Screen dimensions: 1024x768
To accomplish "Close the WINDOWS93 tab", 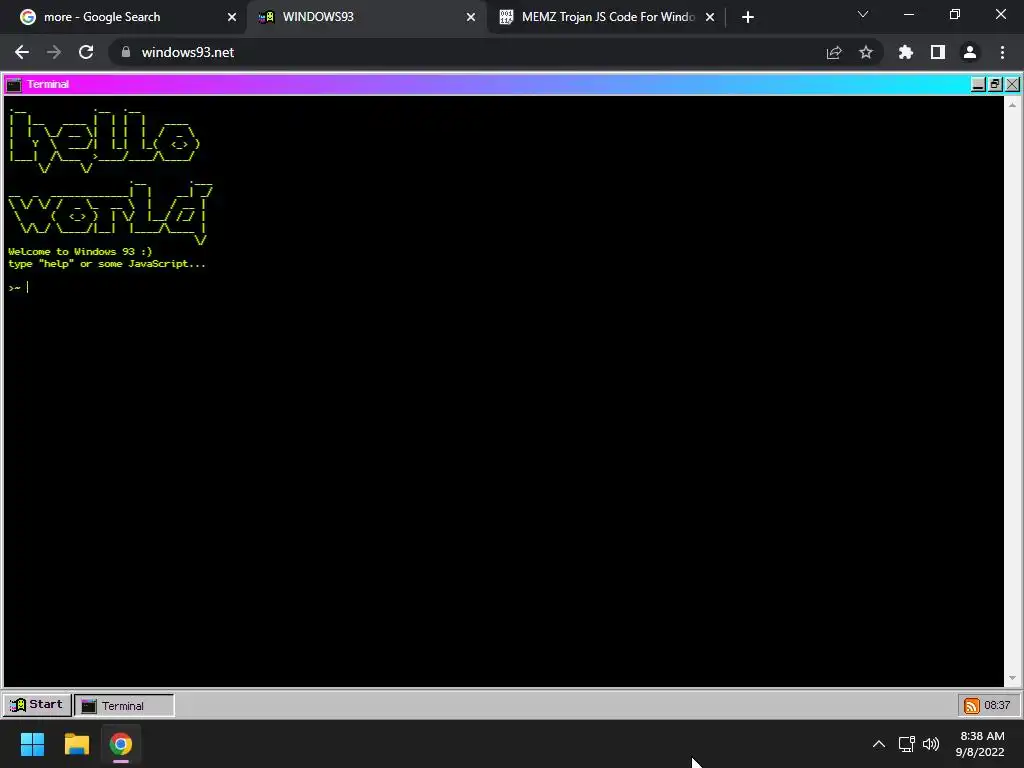I will 471,17.
